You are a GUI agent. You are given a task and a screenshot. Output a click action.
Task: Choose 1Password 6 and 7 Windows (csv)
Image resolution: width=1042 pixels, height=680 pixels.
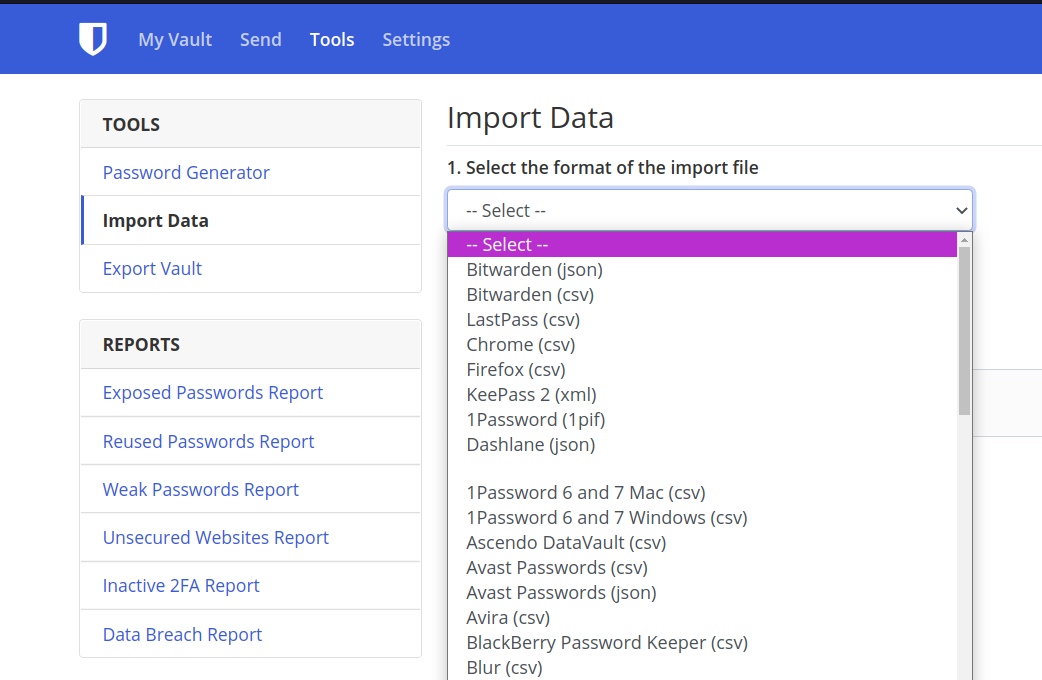(702, 518)
